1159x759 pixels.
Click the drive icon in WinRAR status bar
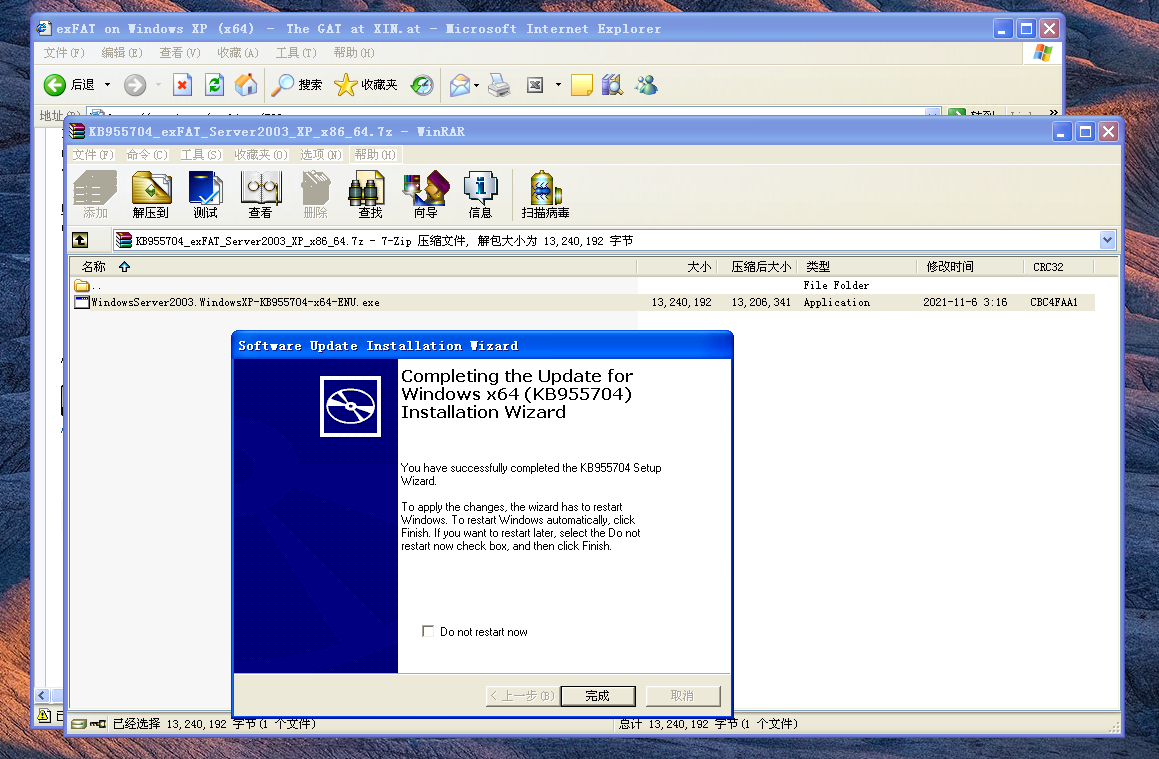click(79, 724)
